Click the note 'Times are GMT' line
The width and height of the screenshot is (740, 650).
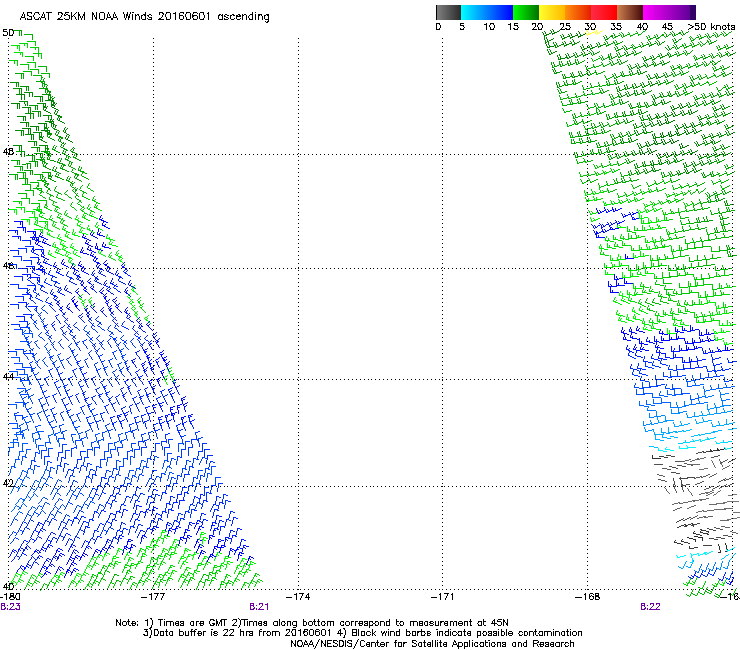click(311, 623)
